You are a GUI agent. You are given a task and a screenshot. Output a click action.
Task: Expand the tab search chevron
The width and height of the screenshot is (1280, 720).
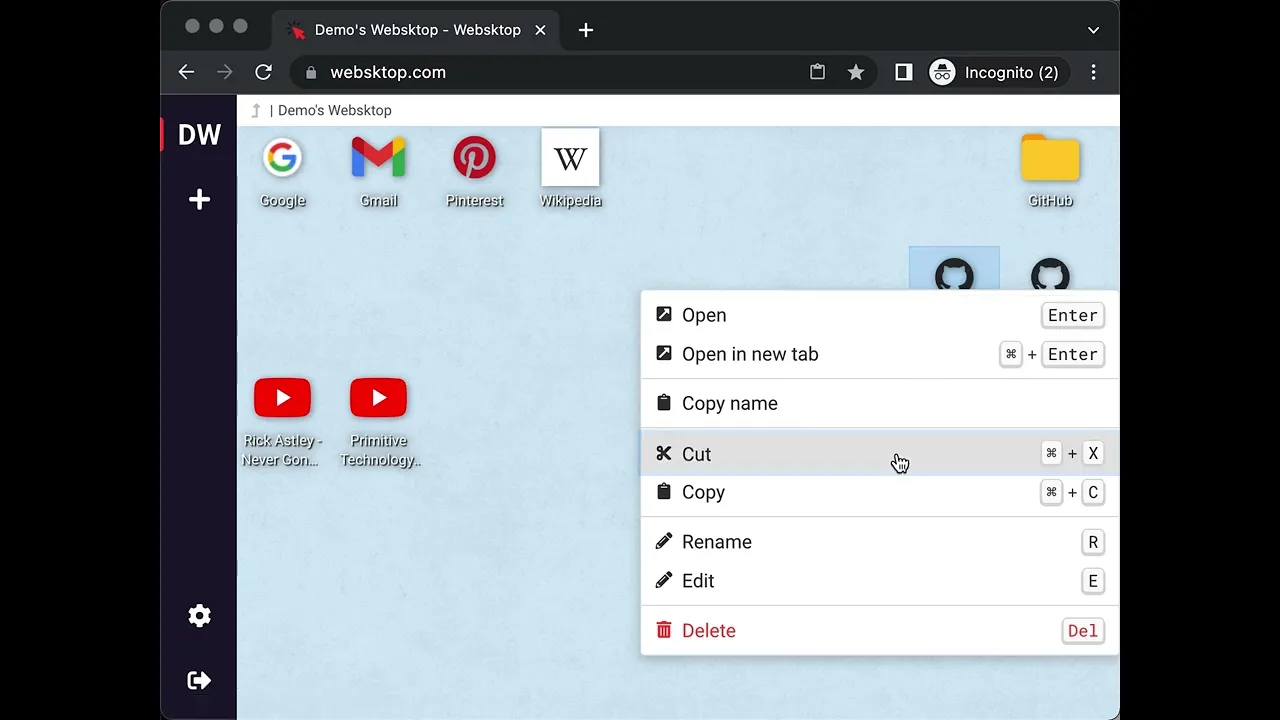[1093, 30]
